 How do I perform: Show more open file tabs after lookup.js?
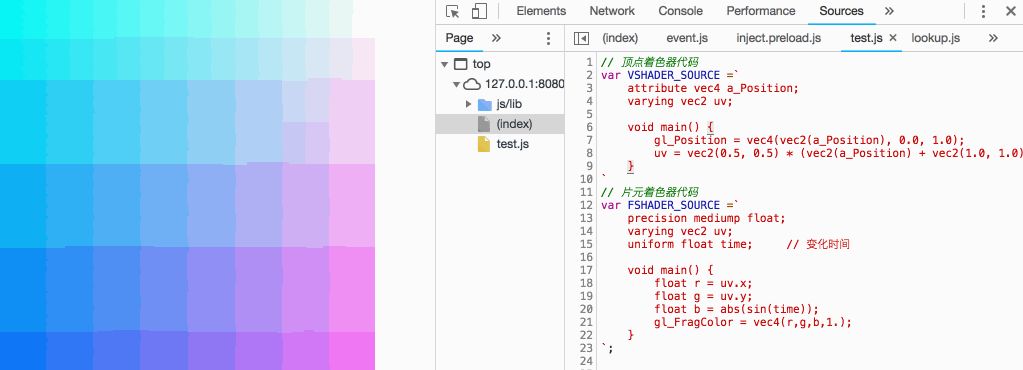(993, 39)
